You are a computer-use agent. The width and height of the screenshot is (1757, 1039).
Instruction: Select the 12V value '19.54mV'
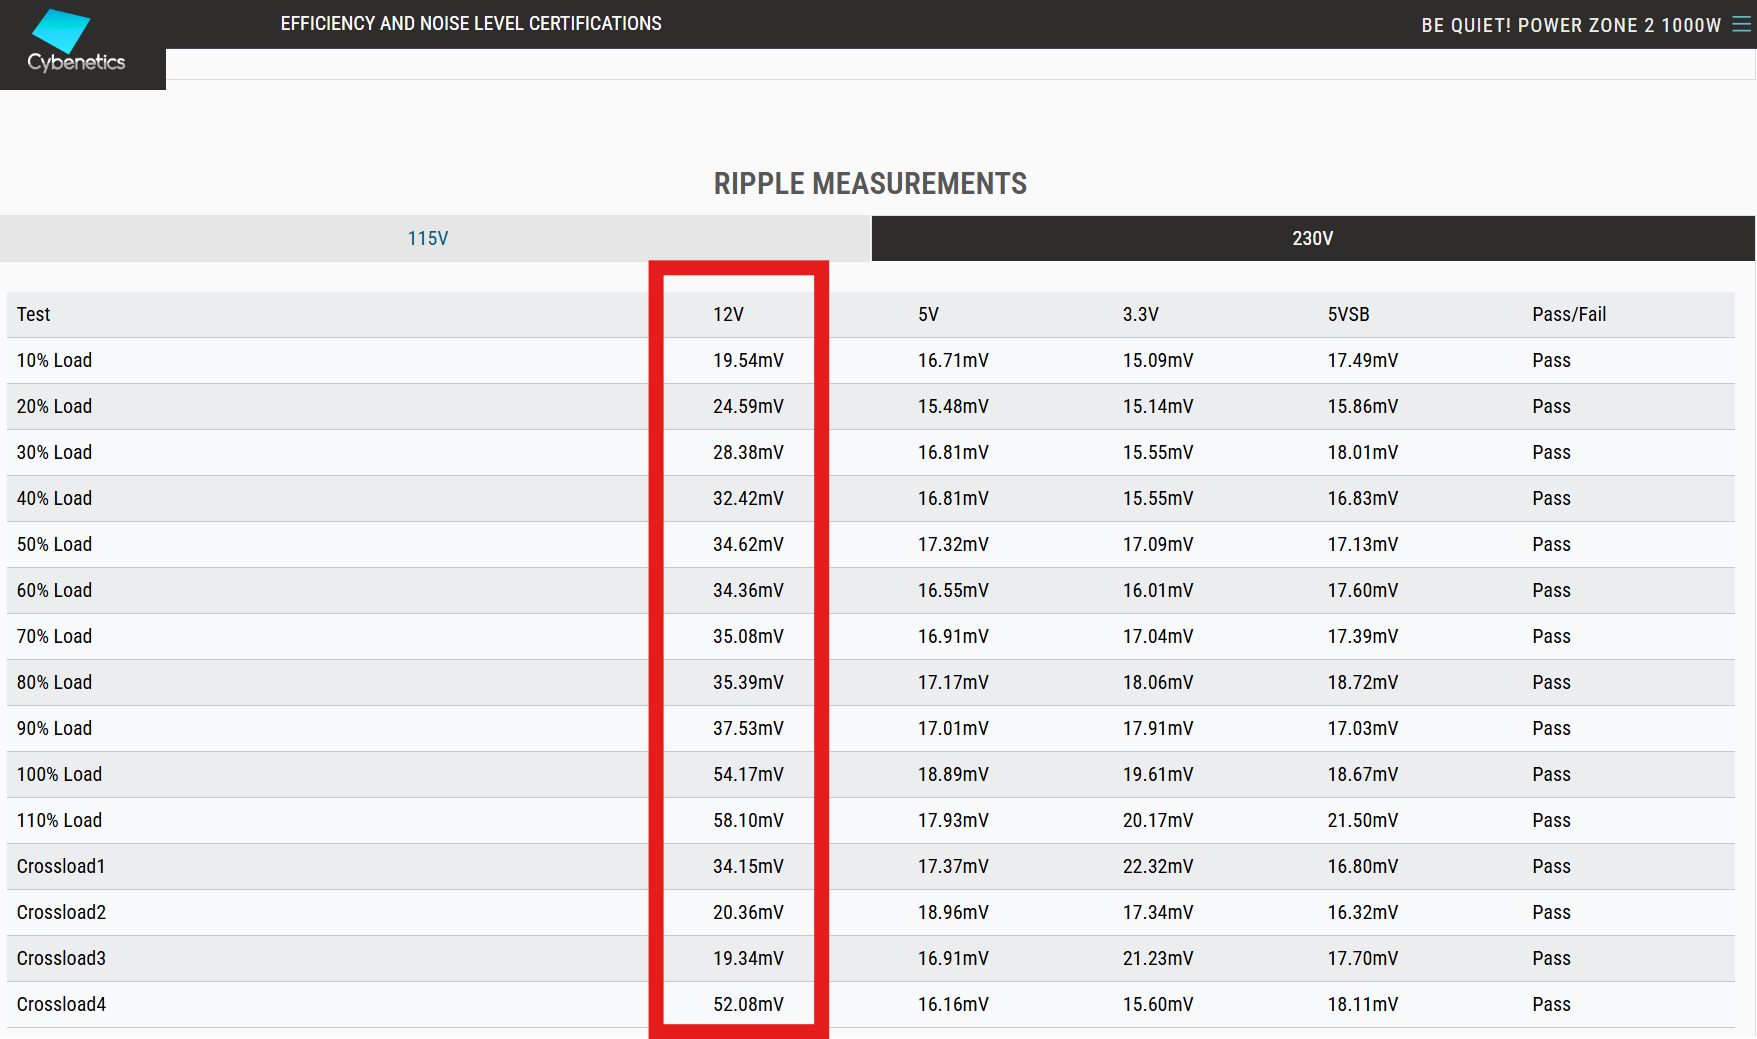[x=748, y=360]
